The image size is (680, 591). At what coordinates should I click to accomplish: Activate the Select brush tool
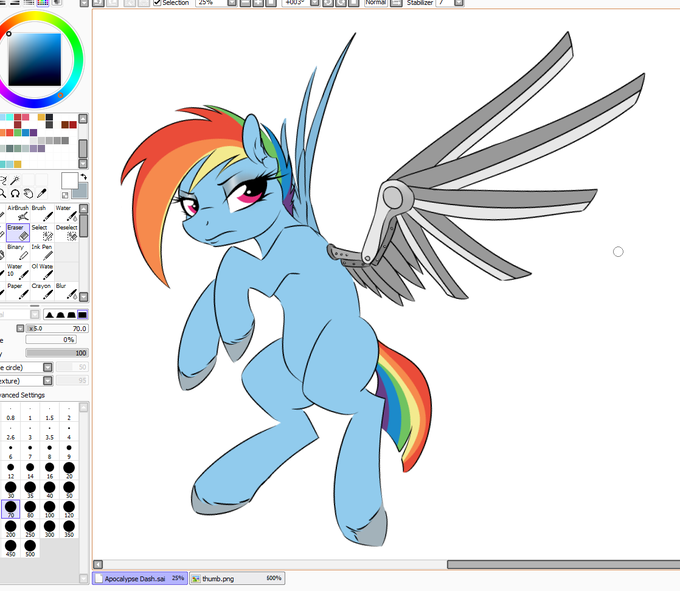[x=42, y=233]
